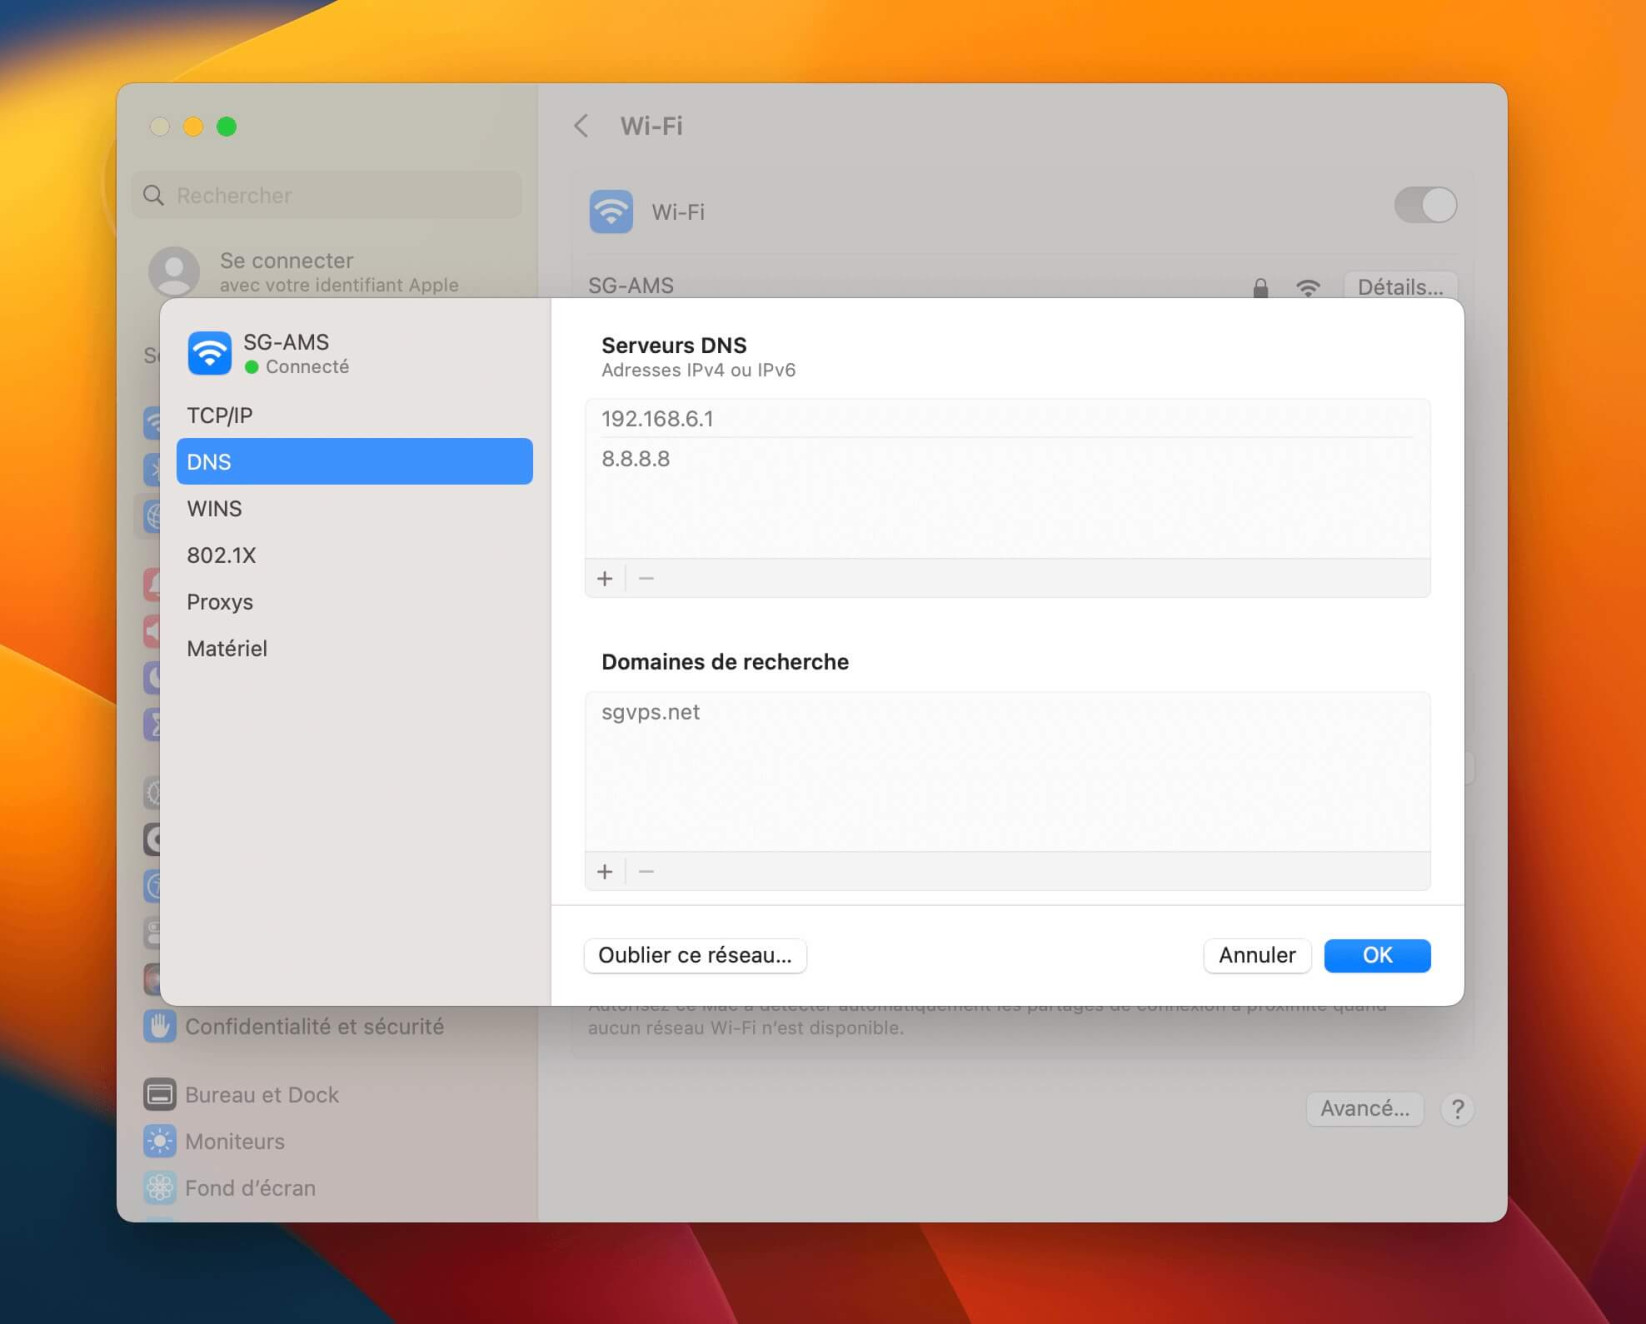Open Détails for SG-AMS network
The height and width of the screenshot is (1324, 1646).
(x=1400, y=287)
